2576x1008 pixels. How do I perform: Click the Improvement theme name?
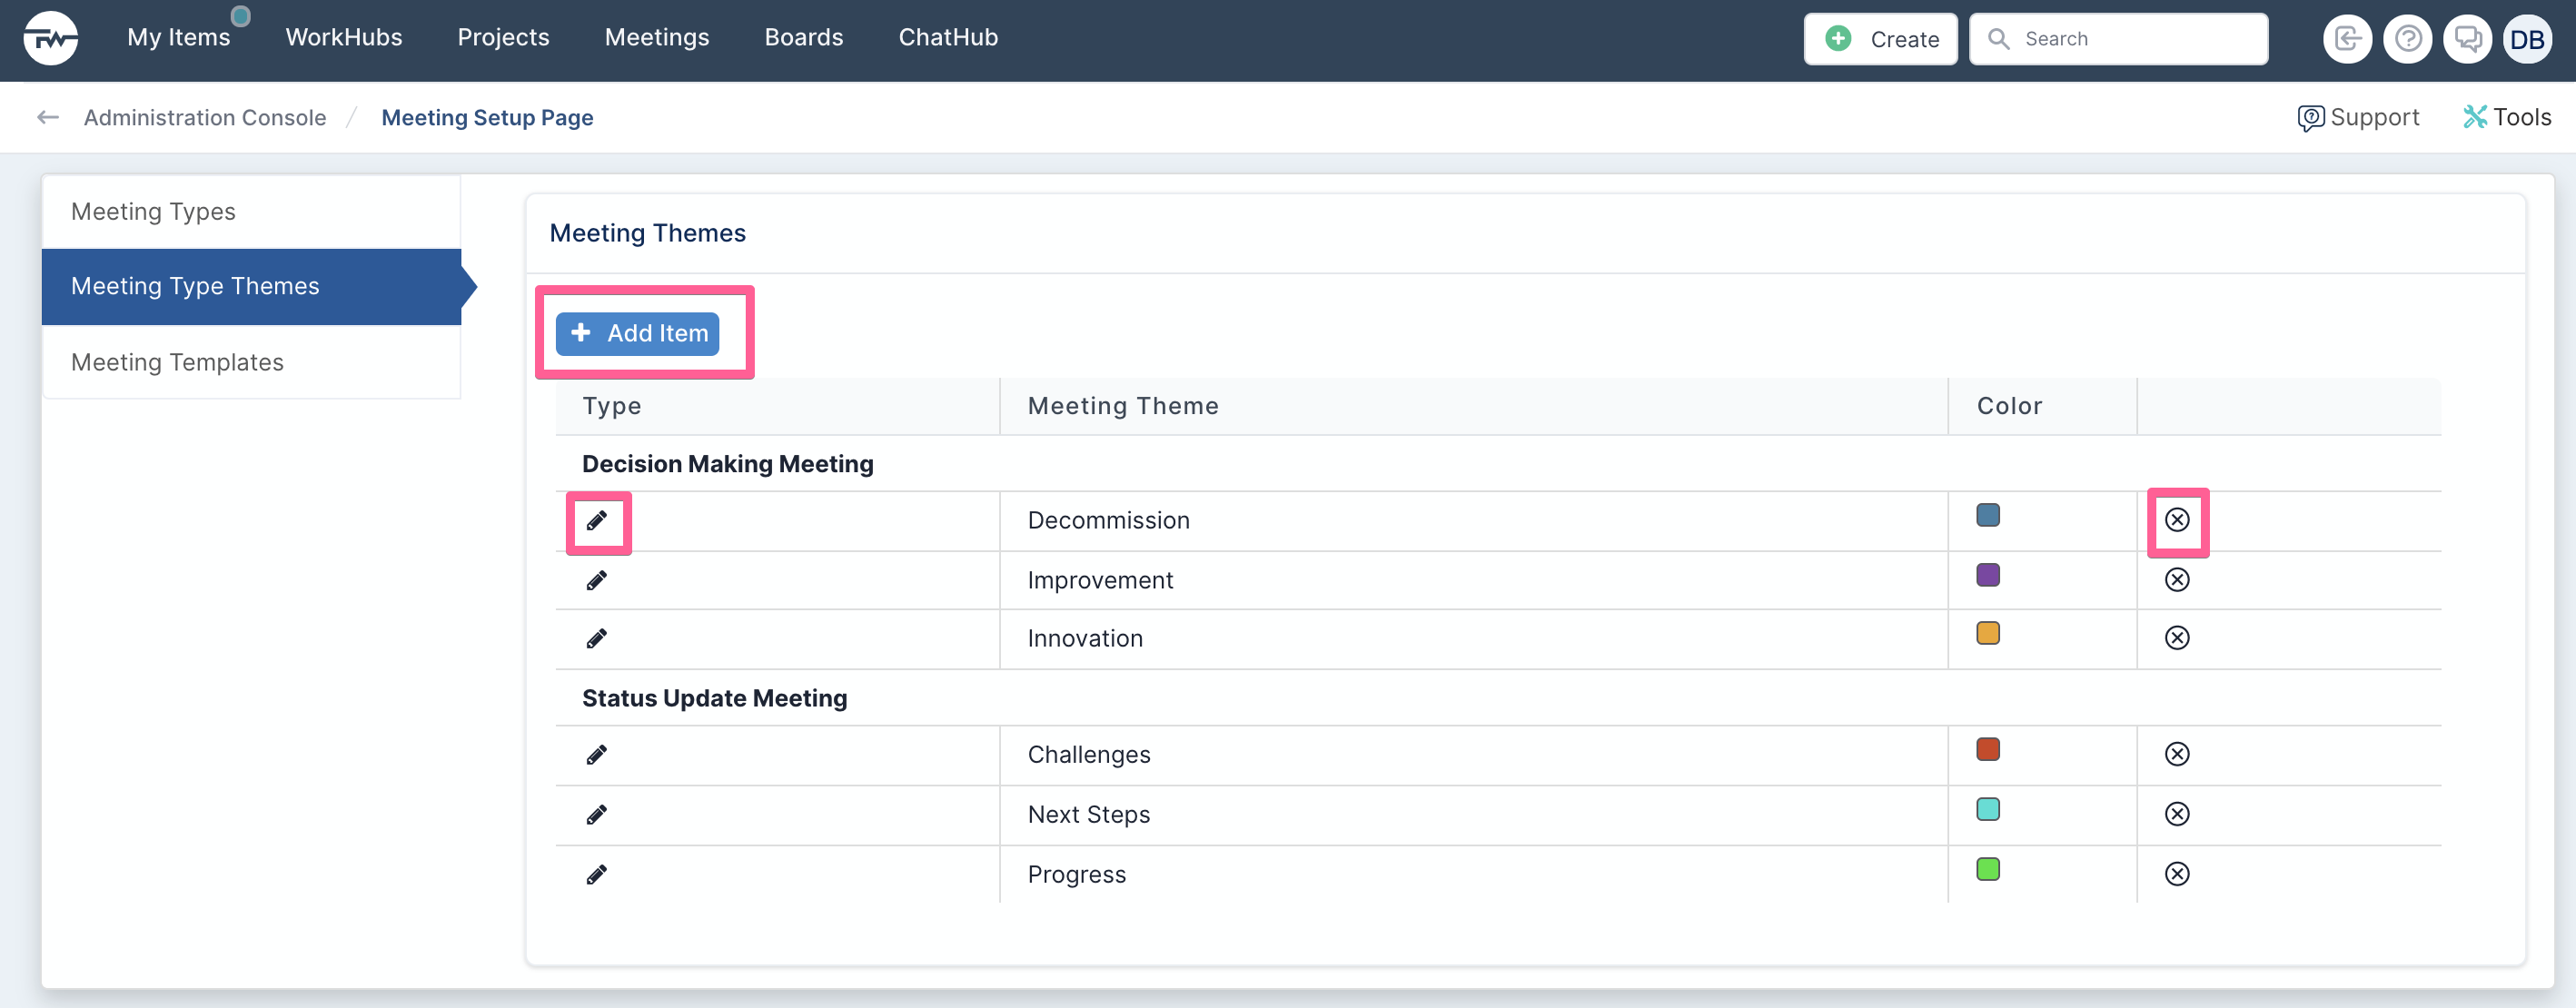[1100, 581]
